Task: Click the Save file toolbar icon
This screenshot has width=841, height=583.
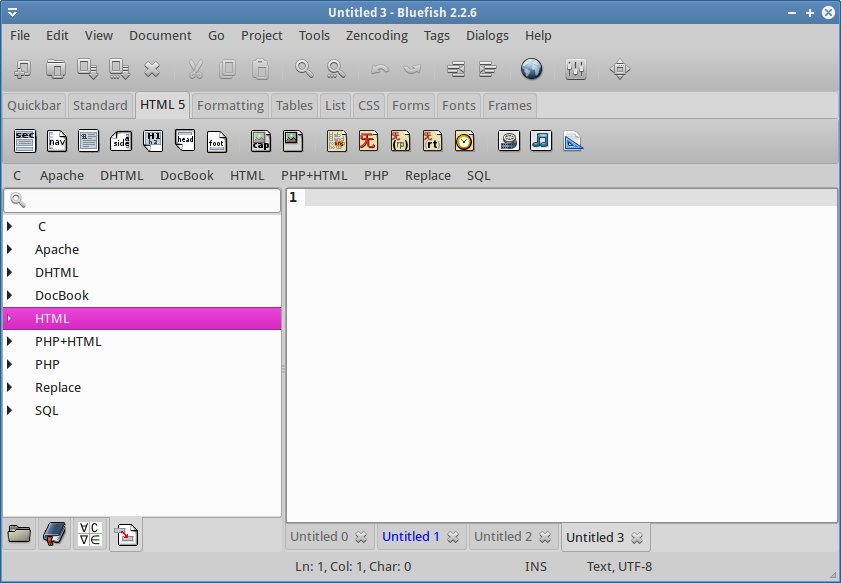Action: 87,69
